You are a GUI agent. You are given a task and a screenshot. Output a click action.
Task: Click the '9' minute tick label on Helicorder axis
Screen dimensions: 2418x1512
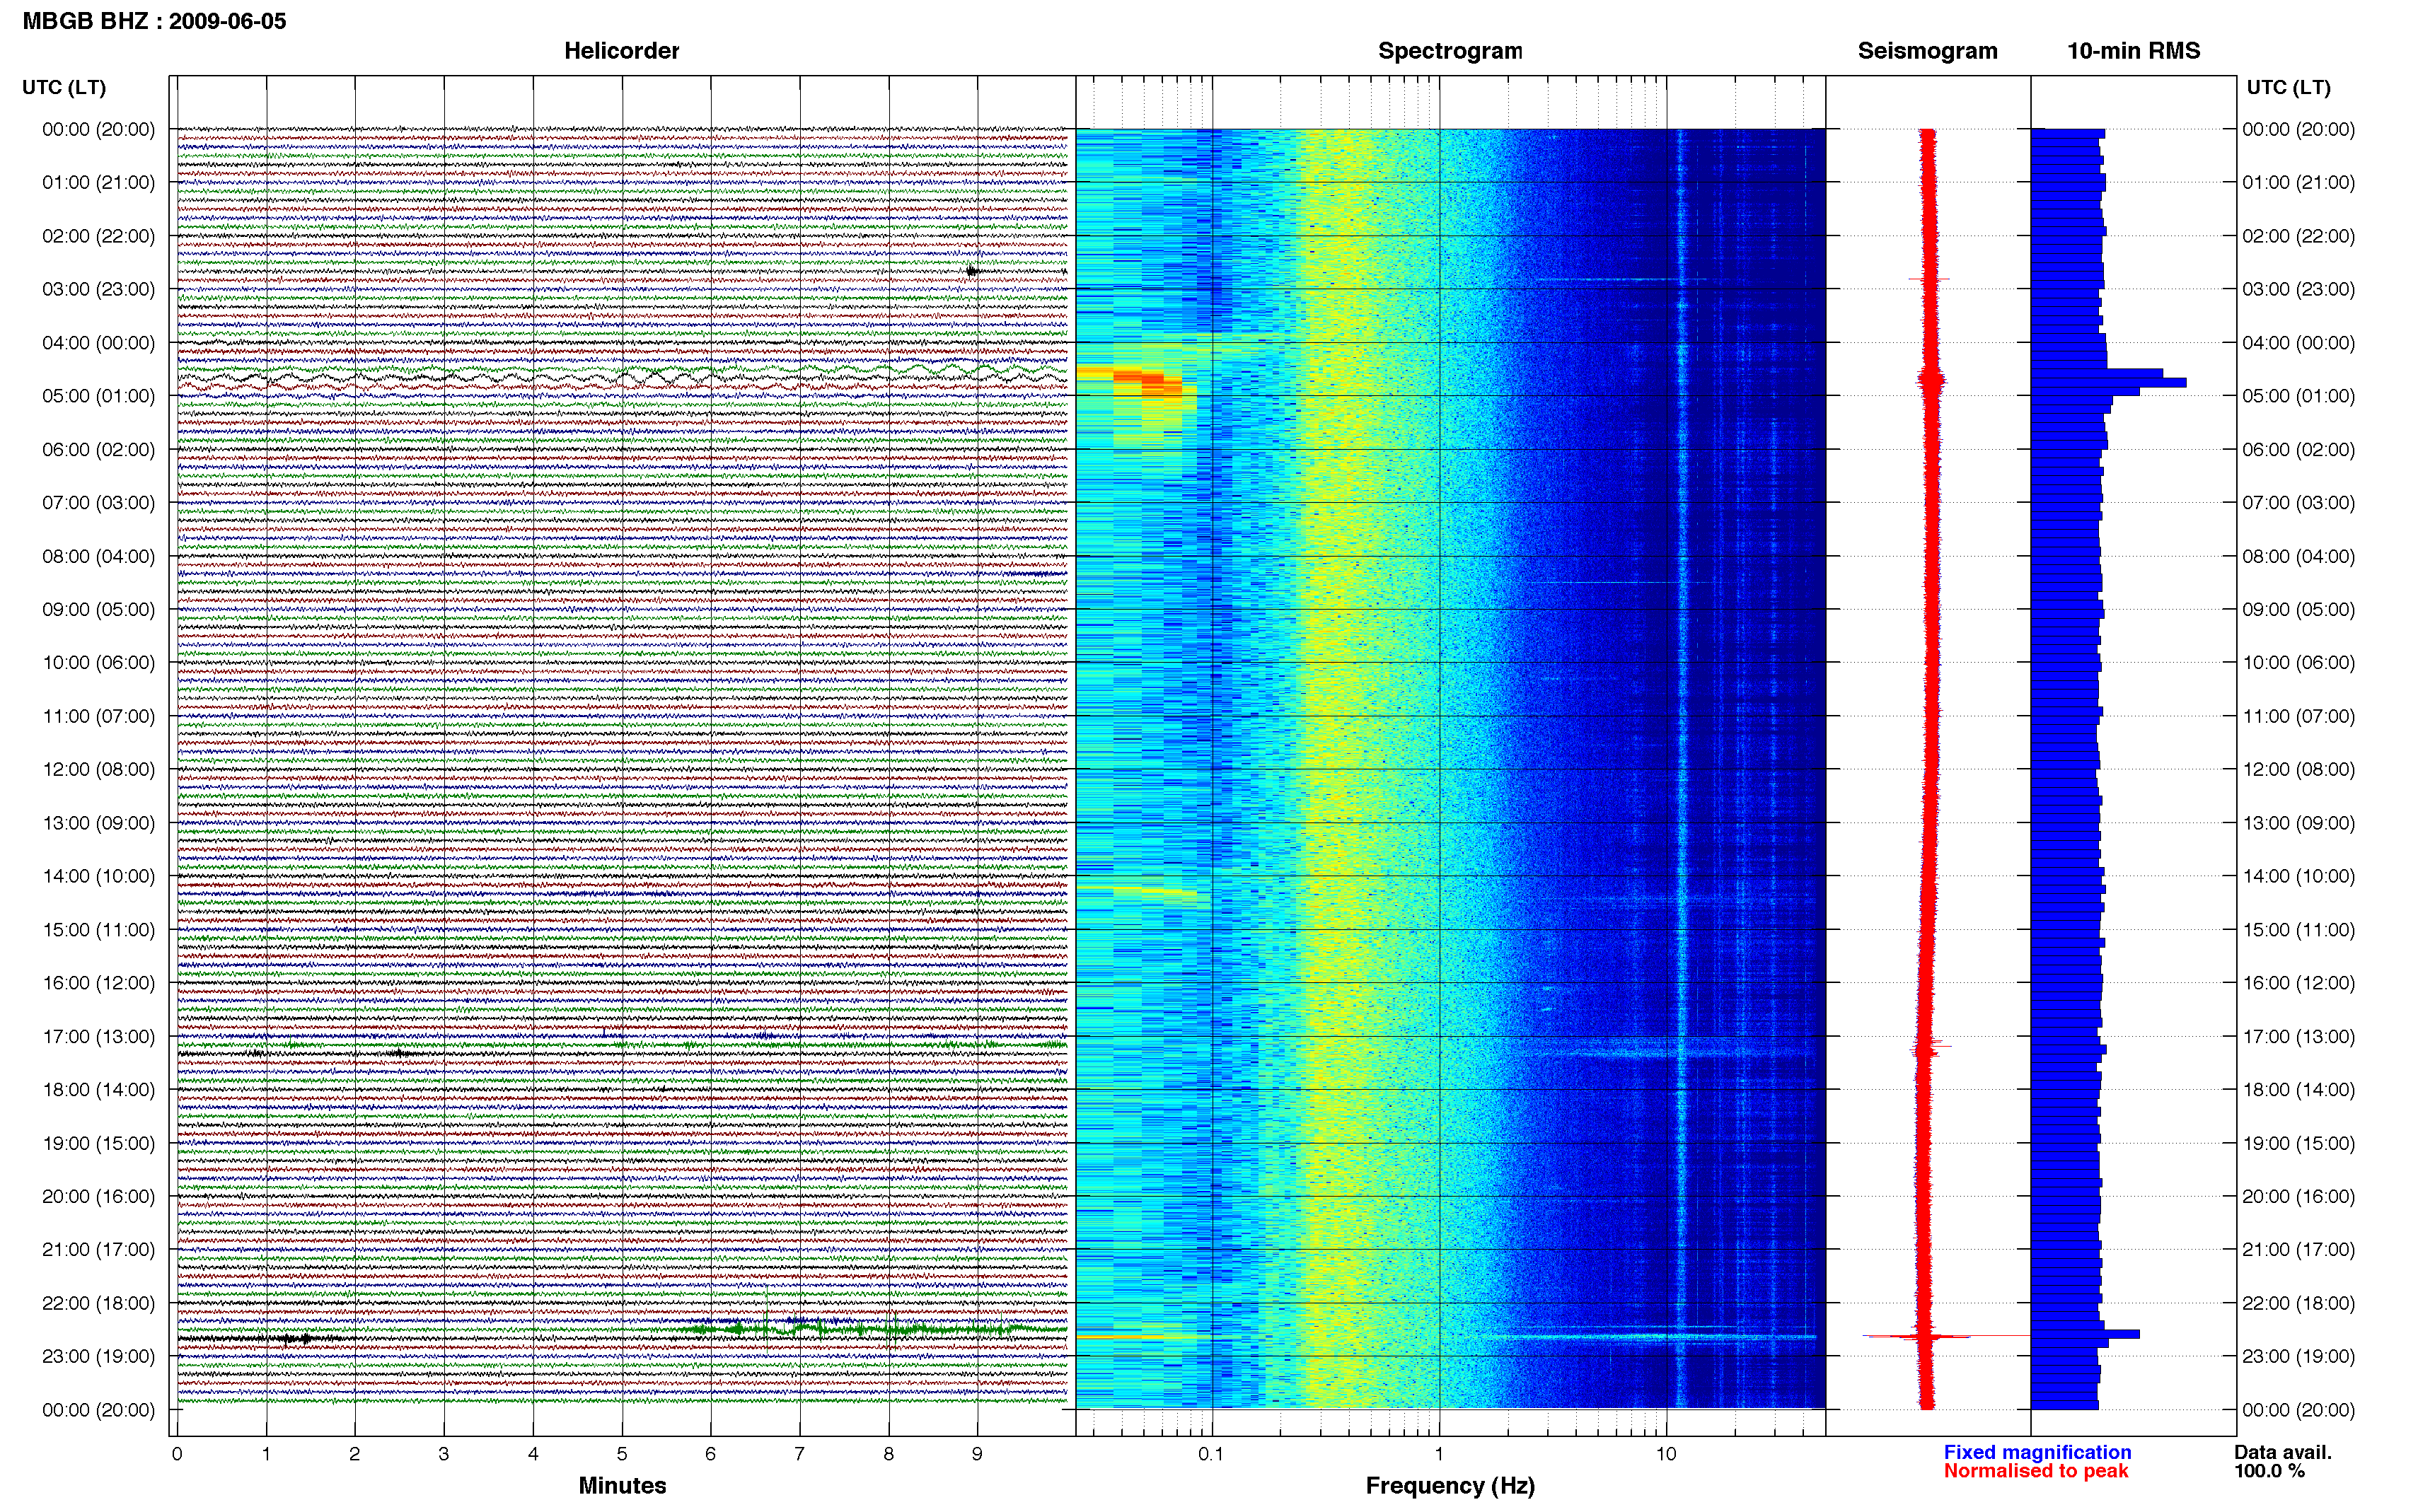point(977,1455)
